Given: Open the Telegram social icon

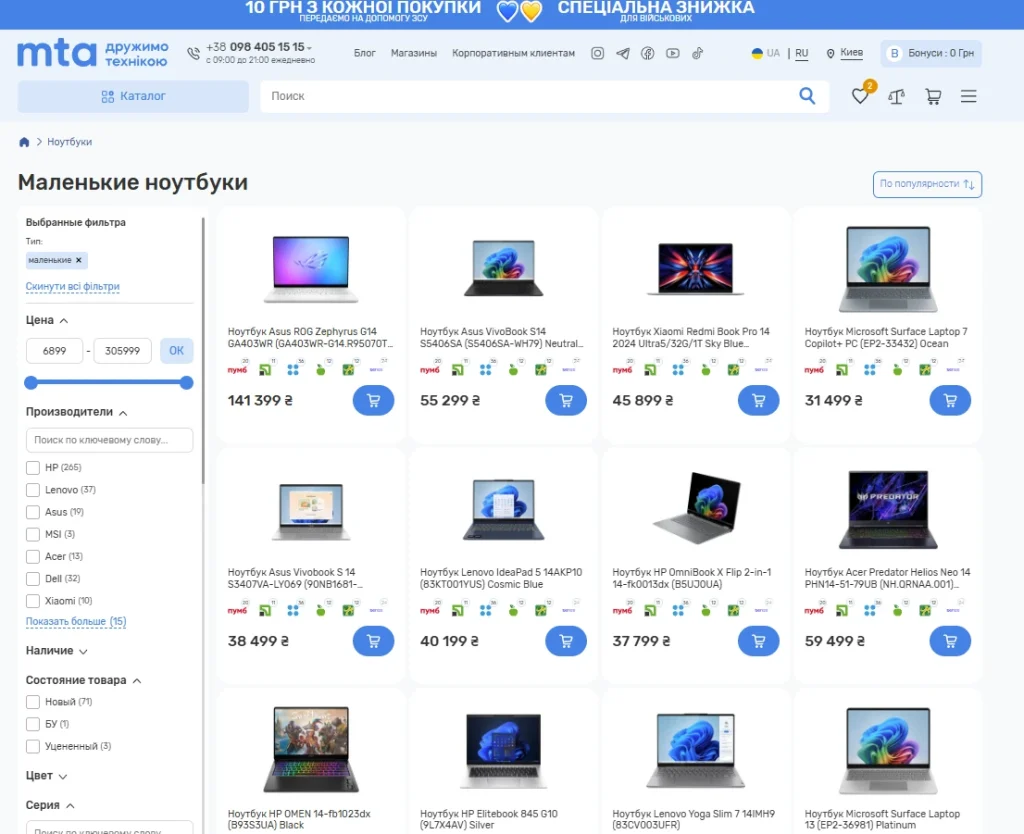Looking at the screenshot, I should coord(622,54).
